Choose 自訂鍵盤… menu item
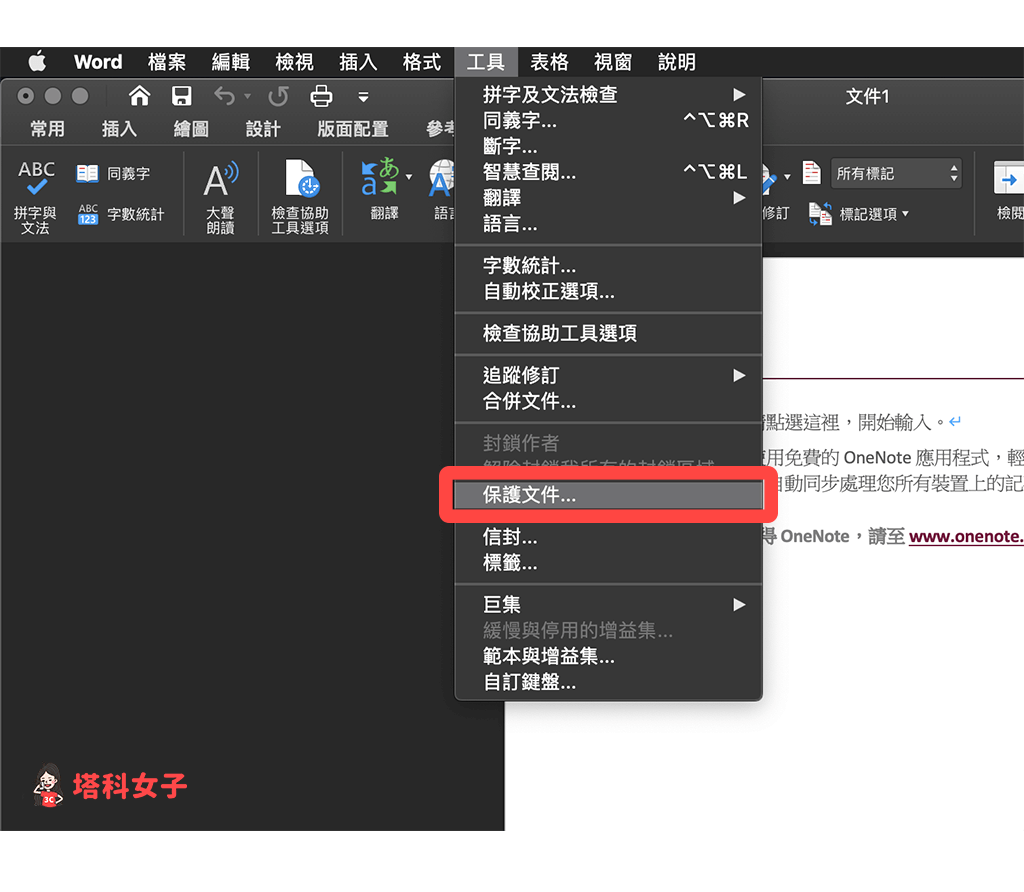Image resolution: width=1024 pixels, height=892 pixels. [609, 682]
